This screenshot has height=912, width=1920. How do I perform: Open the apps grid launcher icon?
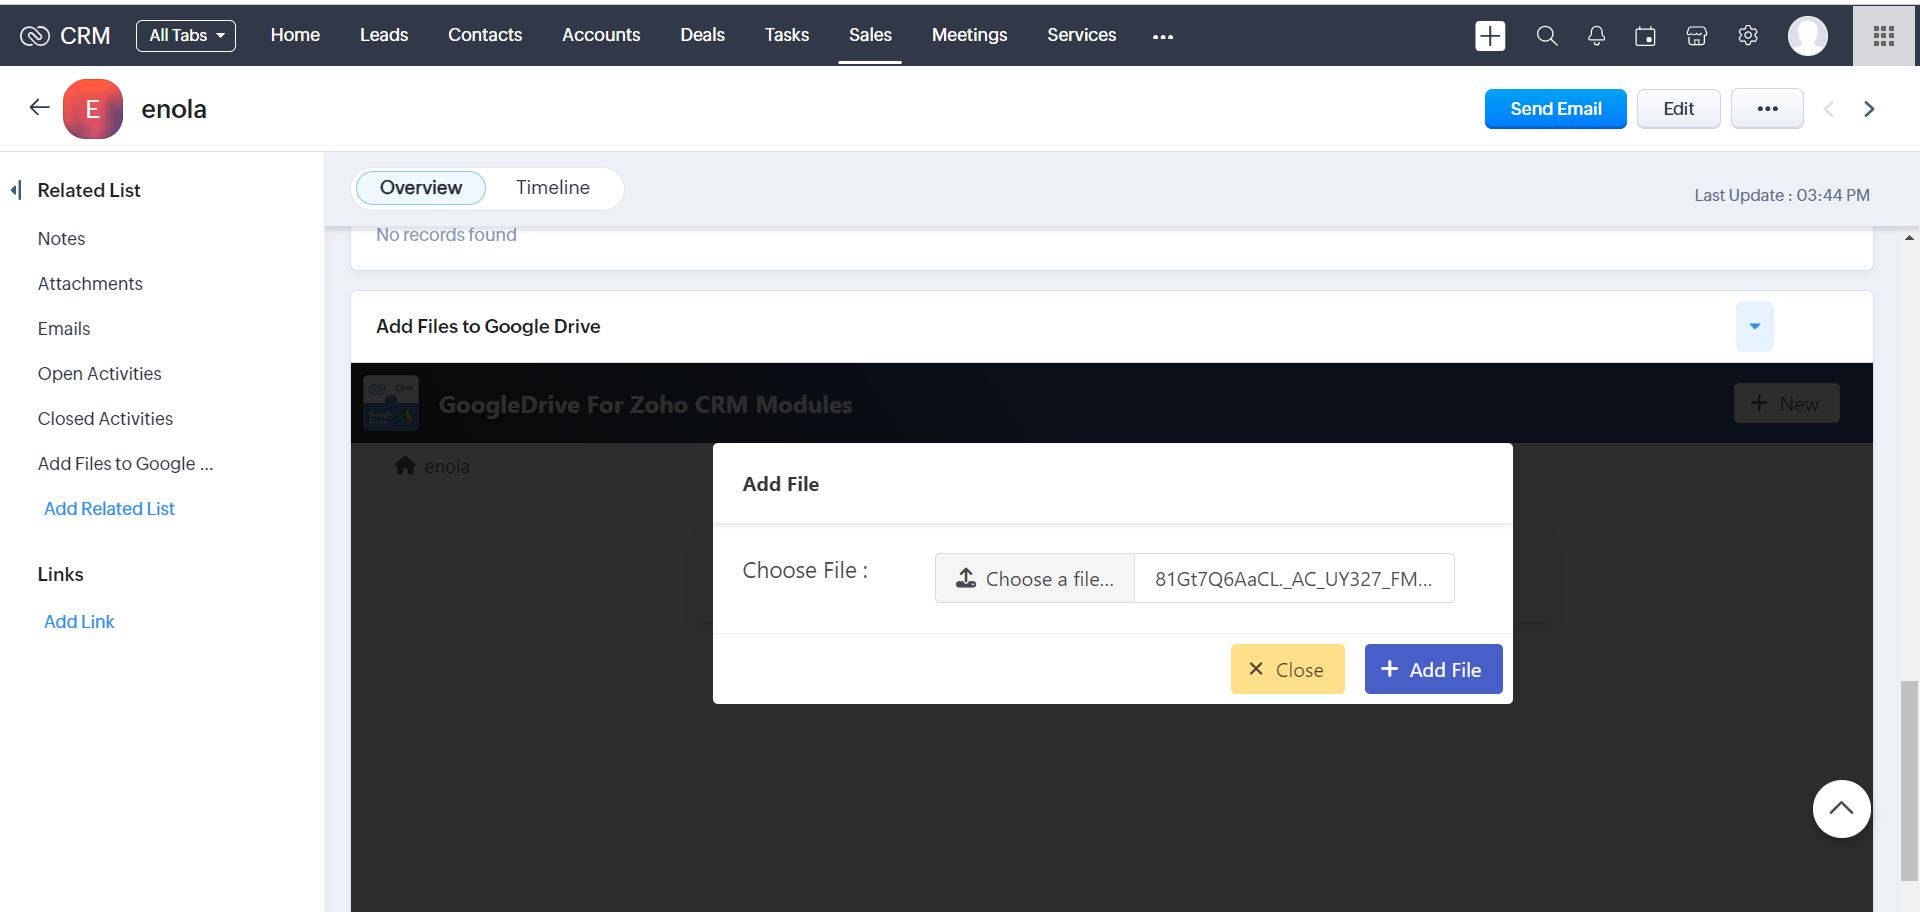[x=1884, y=36]
